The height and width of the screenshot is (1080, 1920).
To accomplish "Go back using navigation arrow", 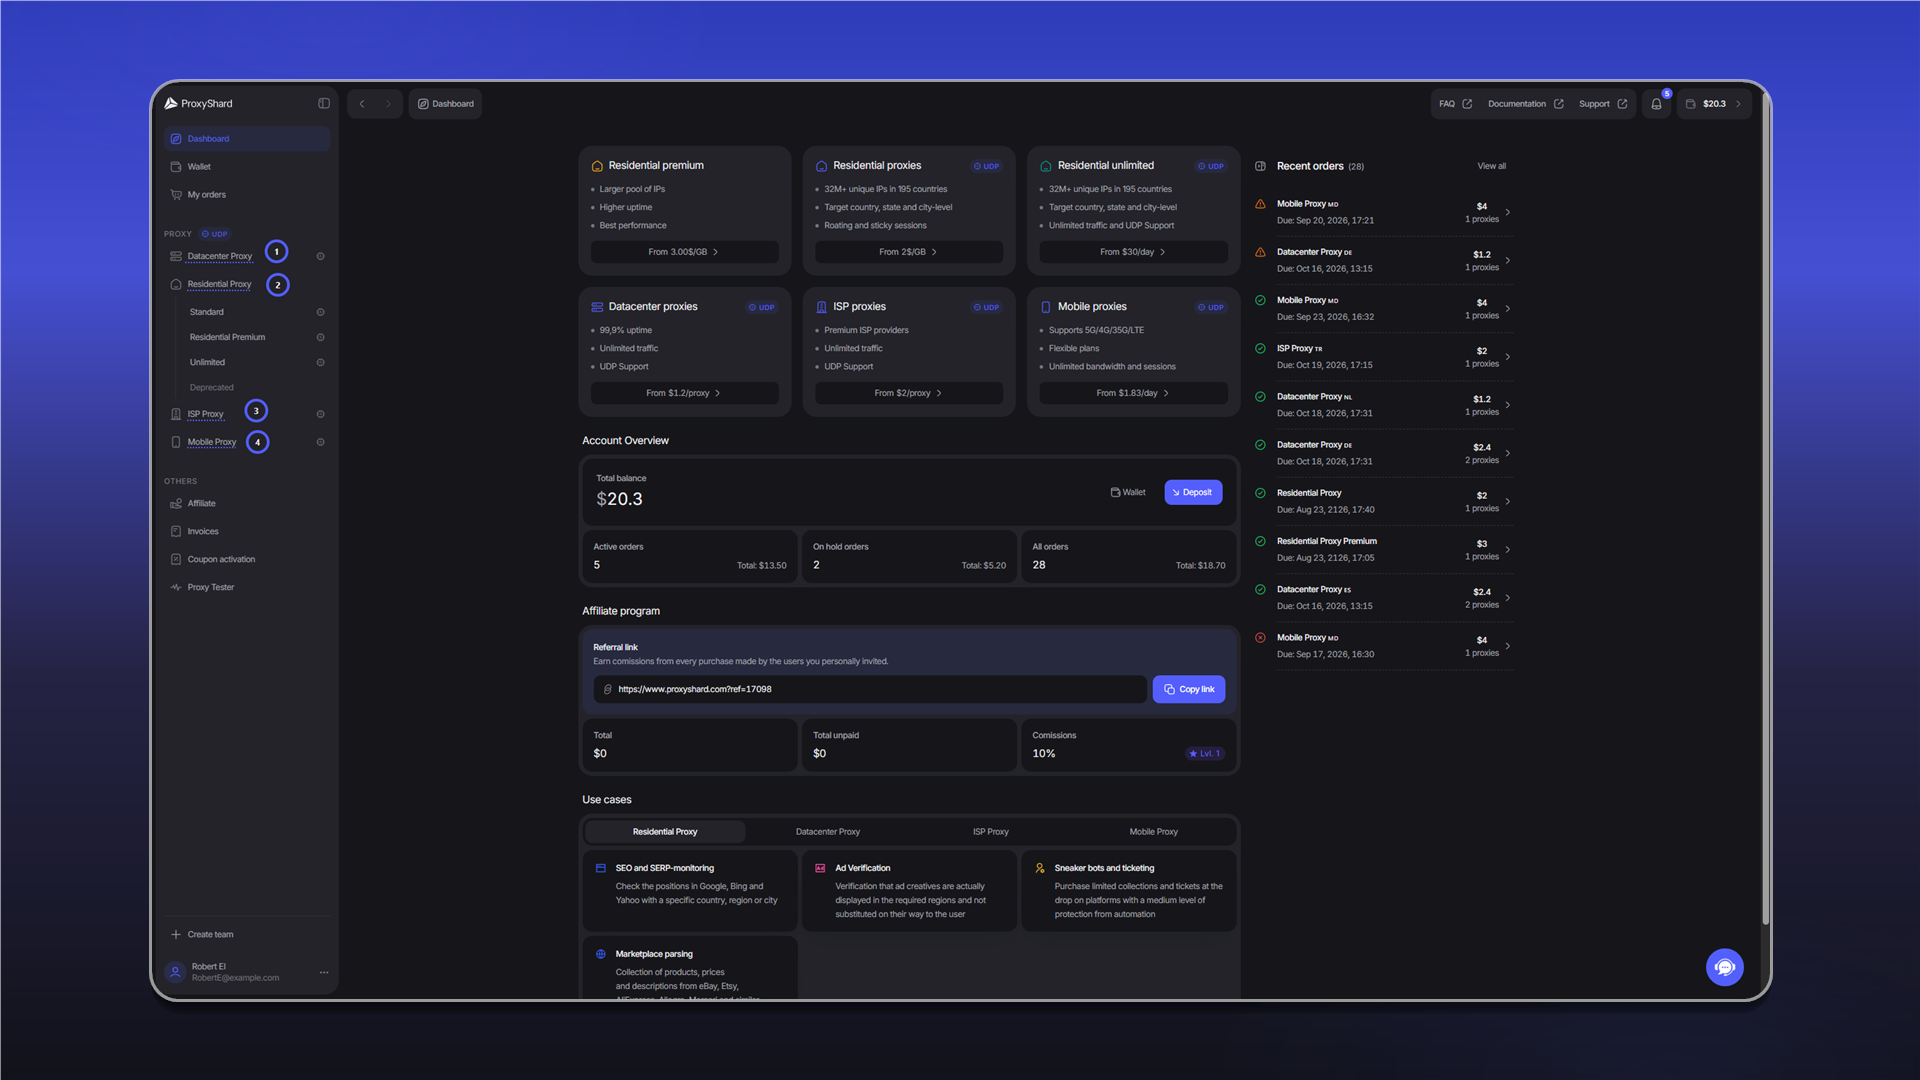I will coord(362,104).
